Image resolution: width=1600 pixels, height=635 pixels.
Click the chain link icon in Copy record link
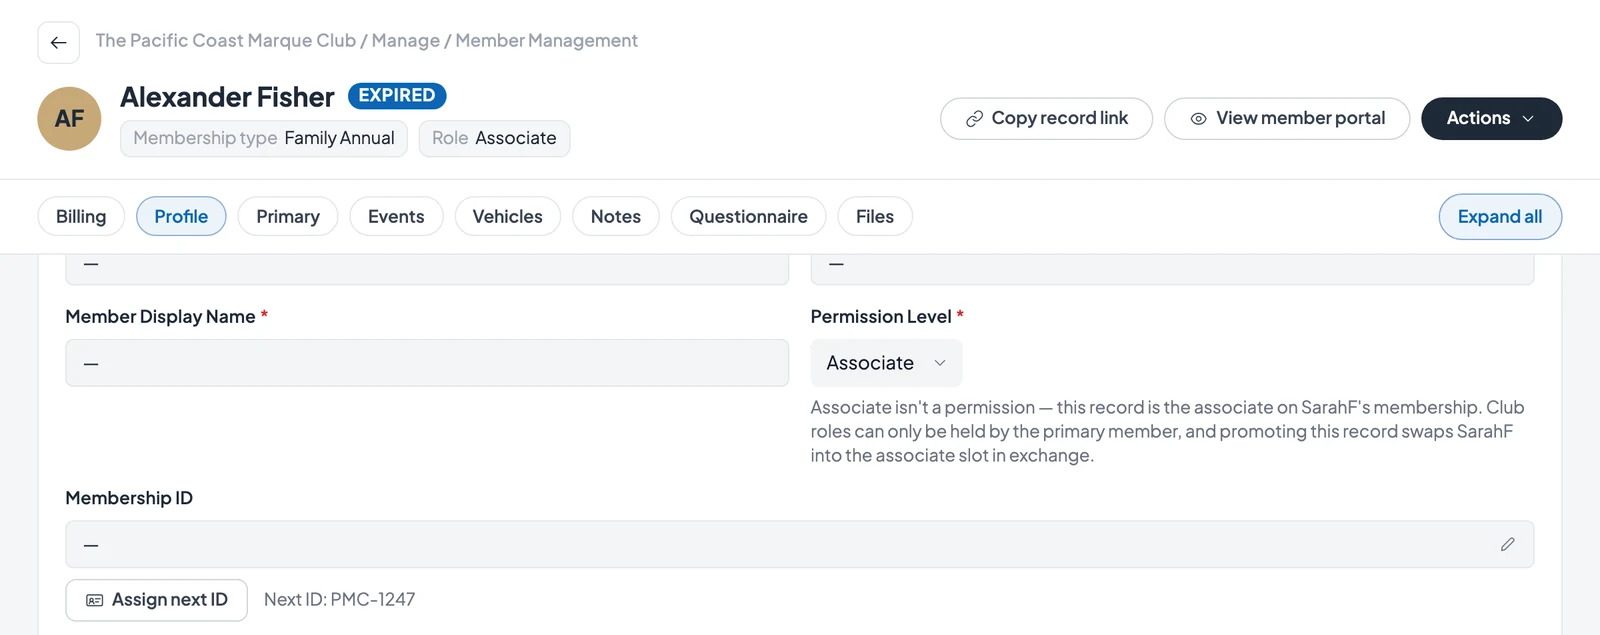974,119
